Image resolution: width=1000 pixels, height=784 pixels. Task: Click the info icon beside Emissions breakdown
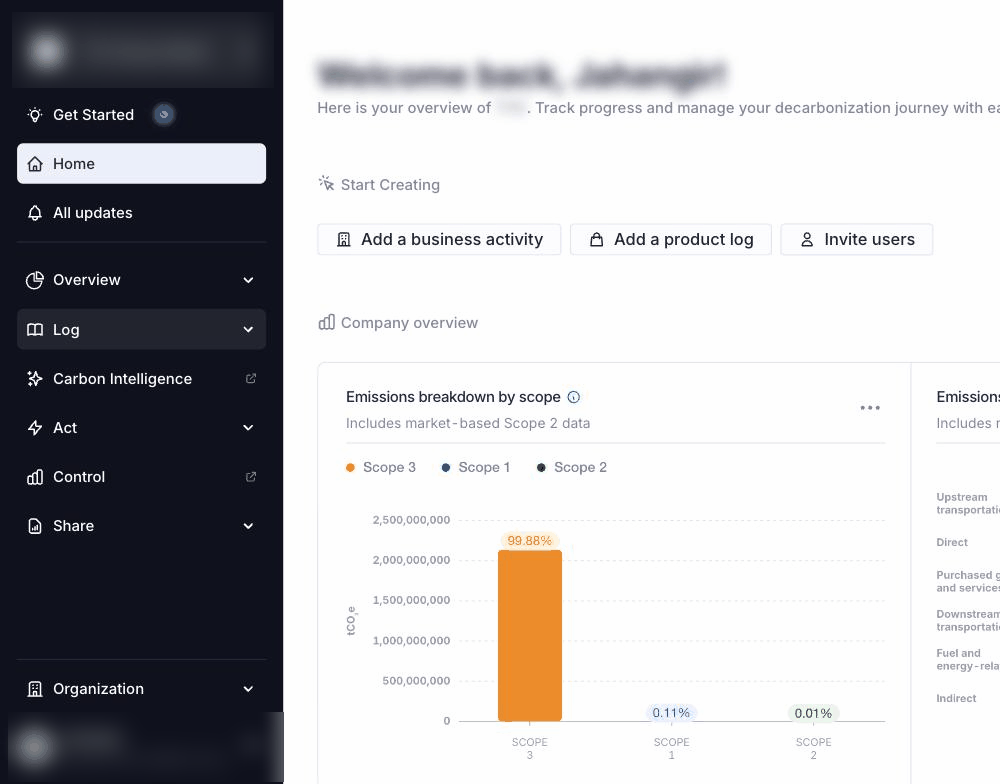point(574,397)
